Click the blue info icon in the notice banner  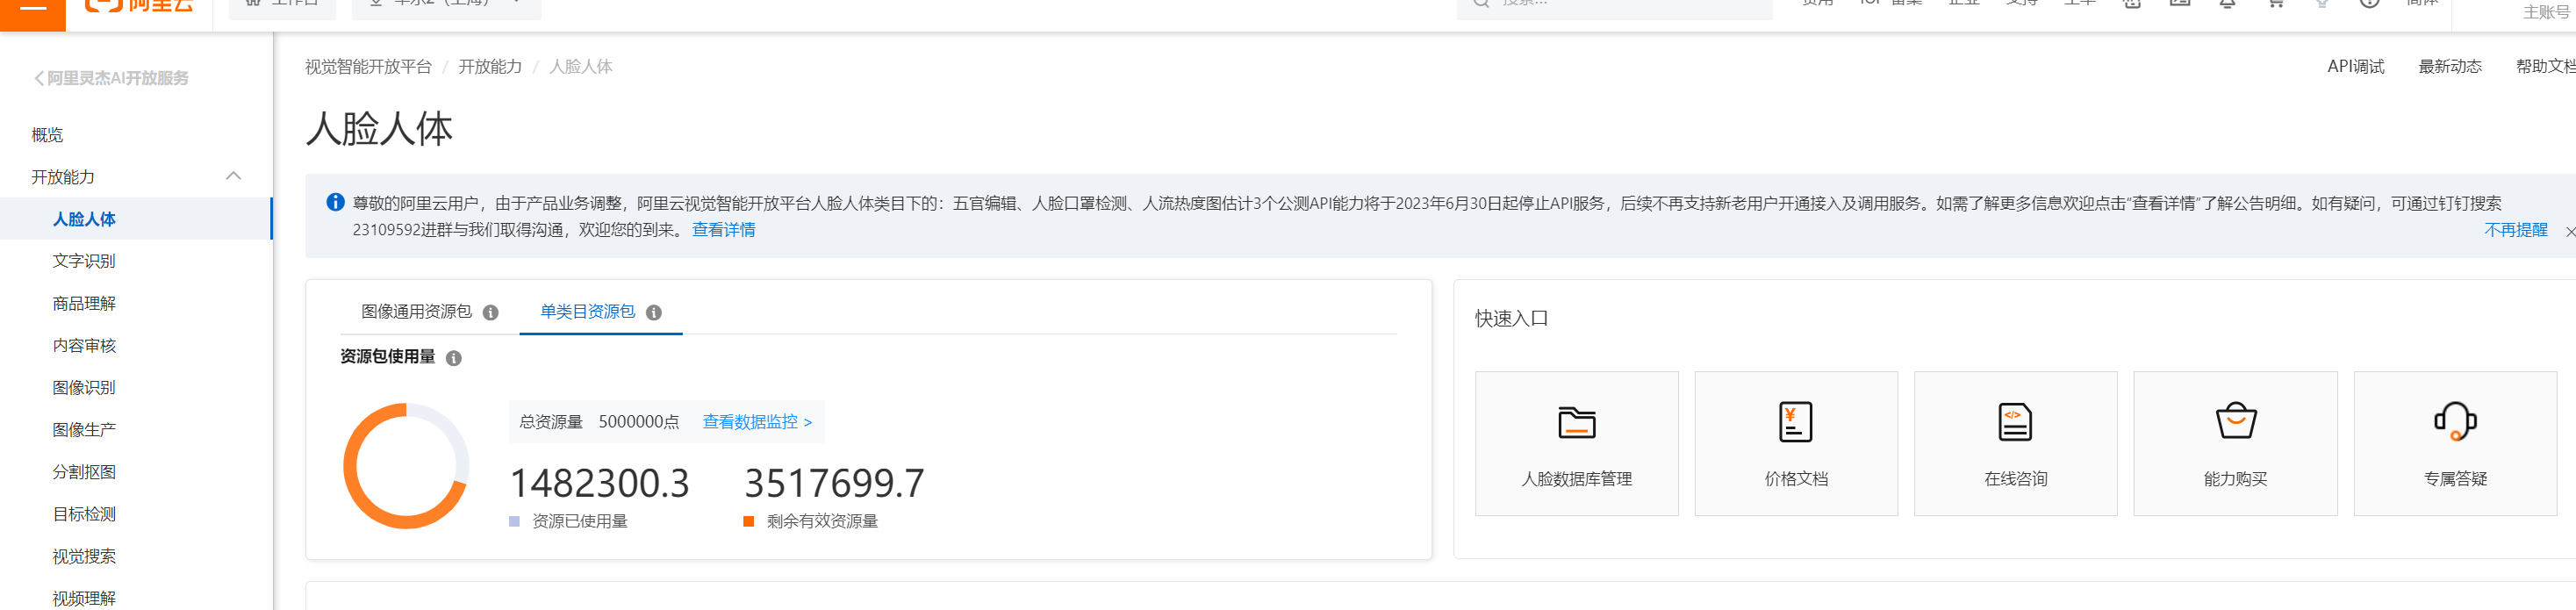click(x=336, y=202)
